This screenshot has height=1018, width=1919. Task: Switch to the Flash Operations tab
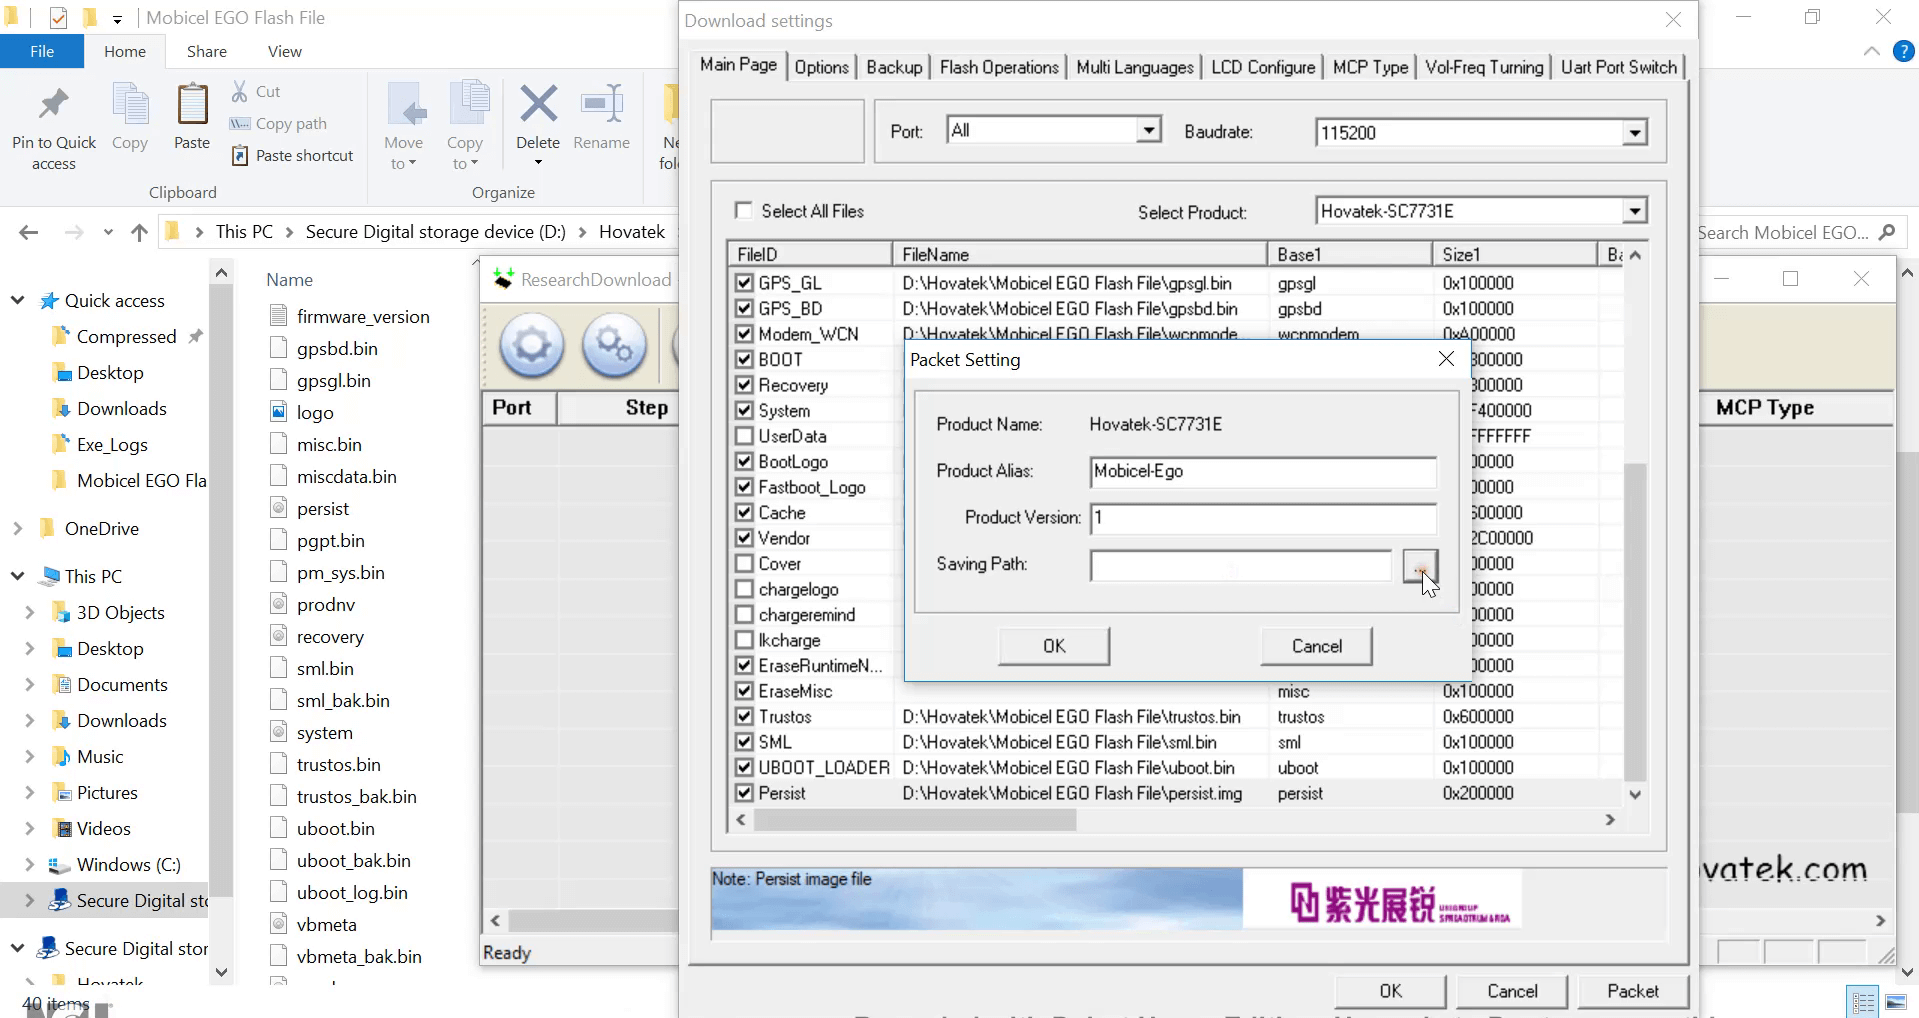pos(998,66)
